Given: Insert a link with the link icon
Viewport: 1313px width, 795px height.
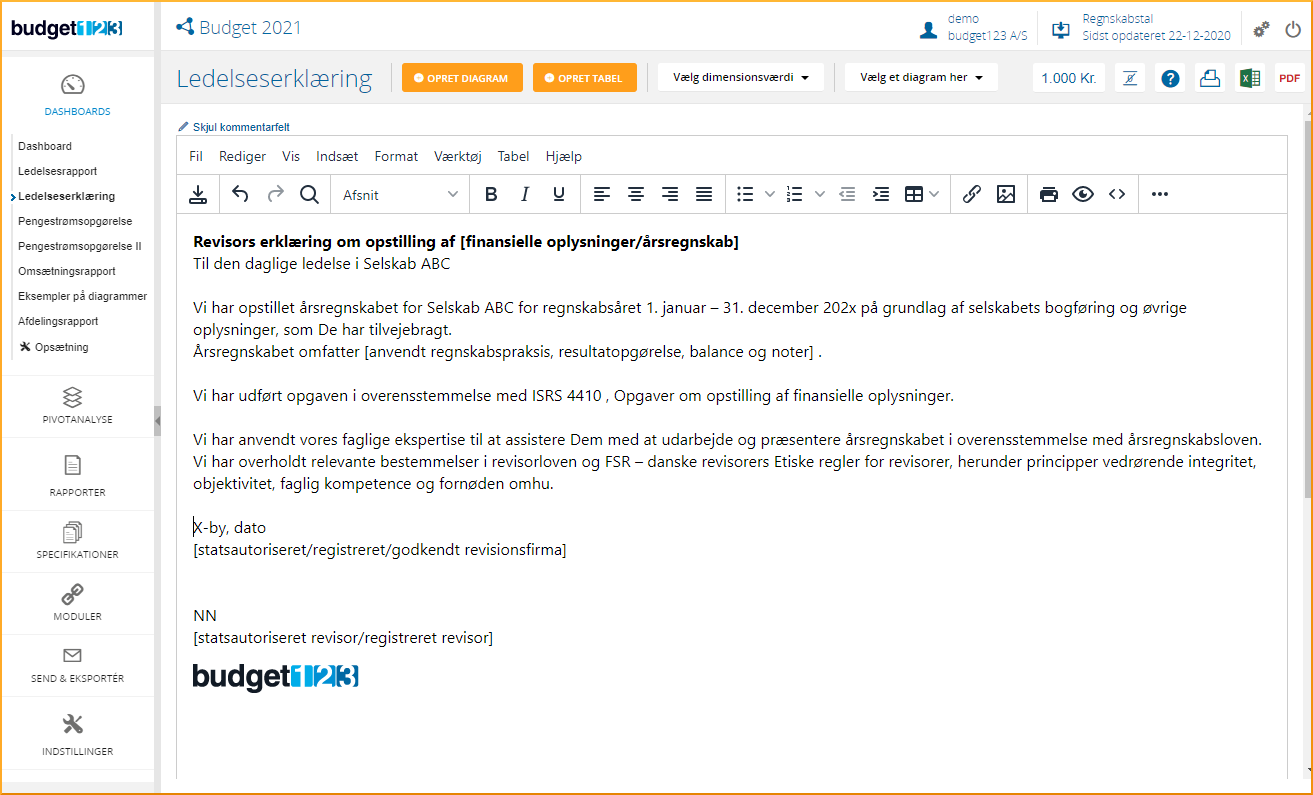Looking at the screenshot, I should (x=971, y=195).
